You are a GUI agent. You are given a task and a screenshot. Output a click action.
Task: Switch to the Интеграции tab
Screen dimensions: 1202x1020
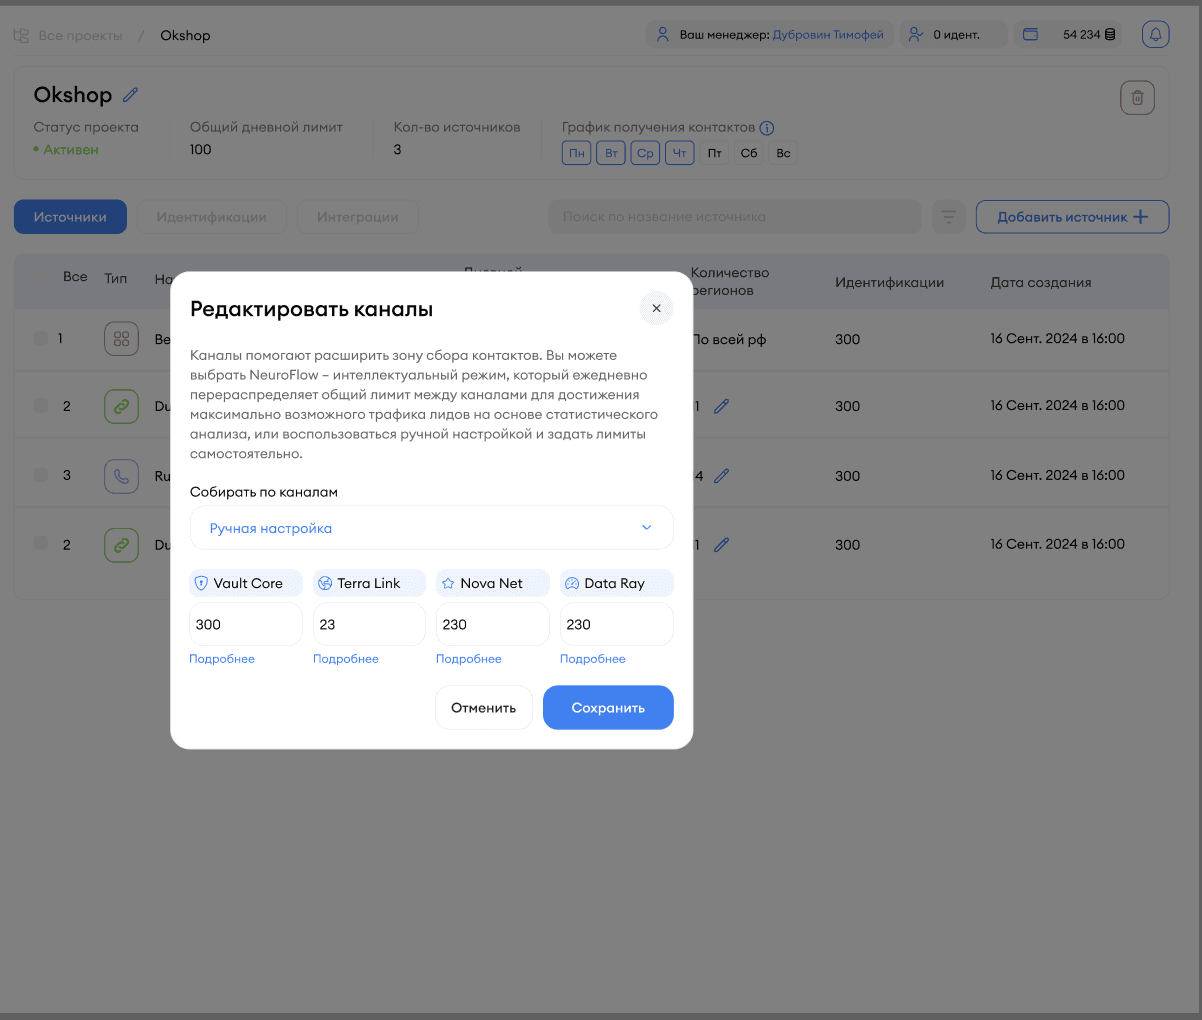pos(357,217)
